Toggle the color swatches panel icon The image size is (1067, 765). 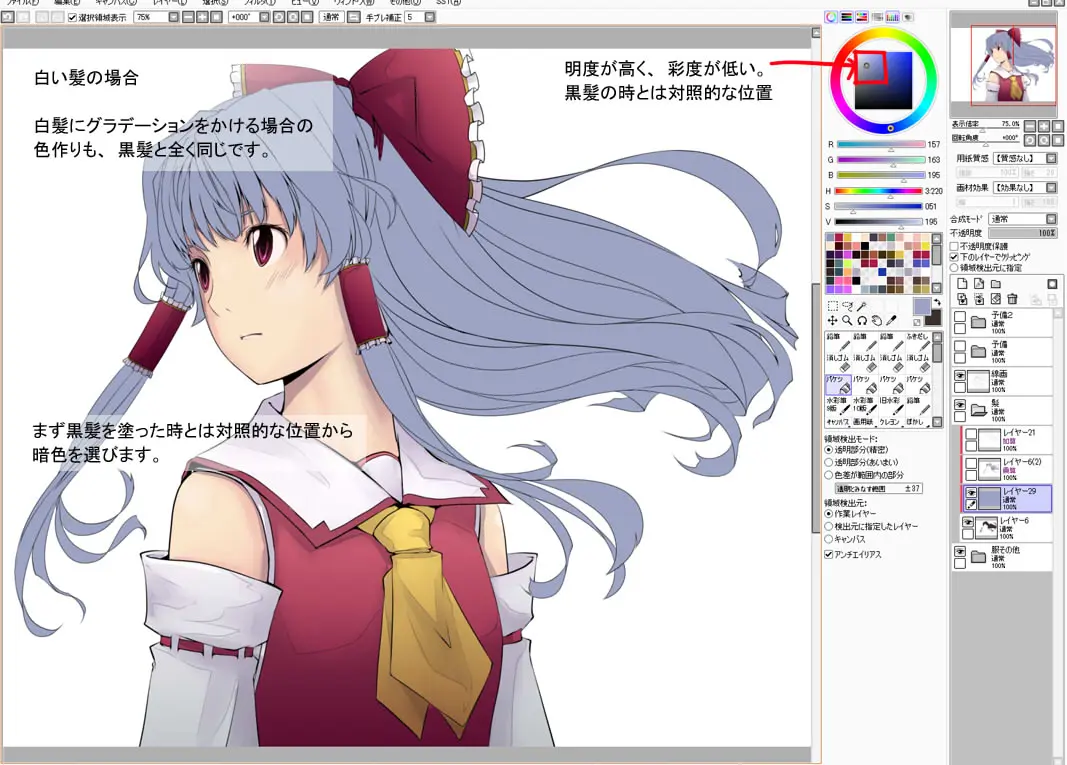click(892, 17)
